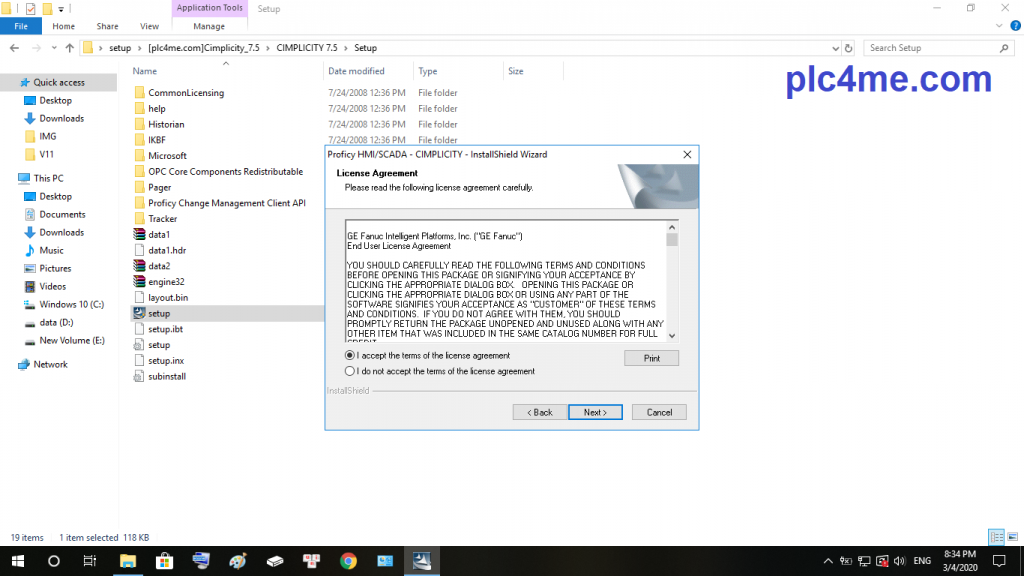Image resolution: width=1024 pixels, height=576 pixels.
Task: Open the View ribbon tab
Action: coord(149,26)
